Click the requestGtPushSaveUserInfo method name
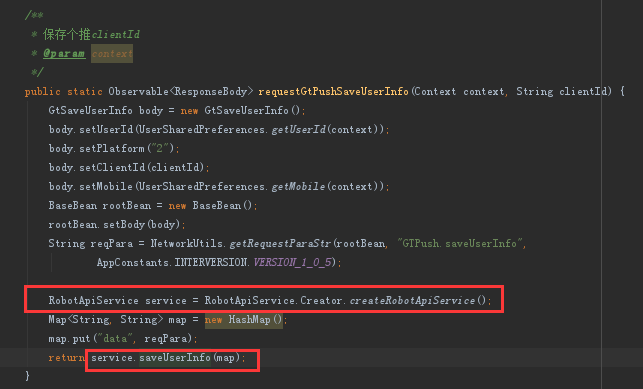The height and width of the screenshot is (389, 643). click(333, 91)
